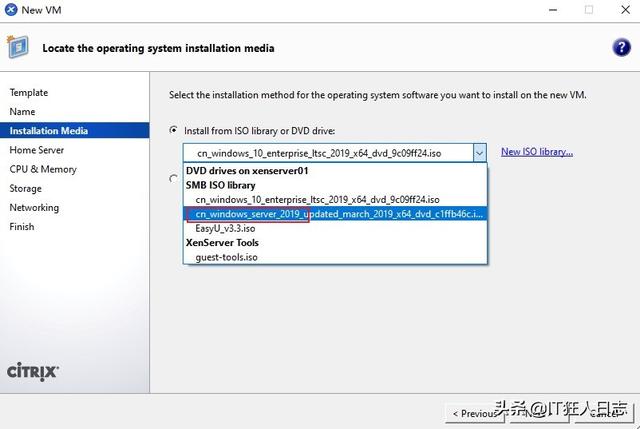This screenshot has height=429, width=640.
Task: Select the Installation Media step
Action: click(x=75, y=131)
